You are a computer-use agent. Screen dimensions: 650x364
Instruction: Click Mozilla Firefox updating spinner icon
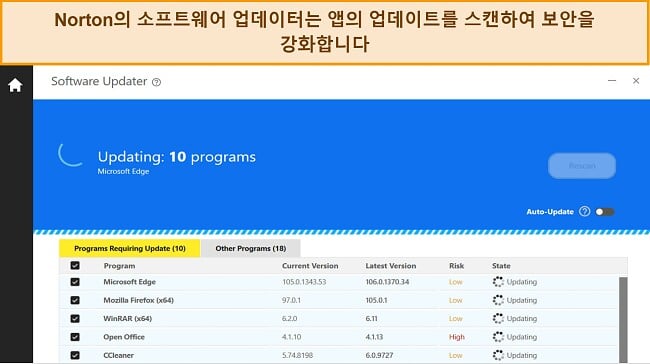tap(498, 300)
